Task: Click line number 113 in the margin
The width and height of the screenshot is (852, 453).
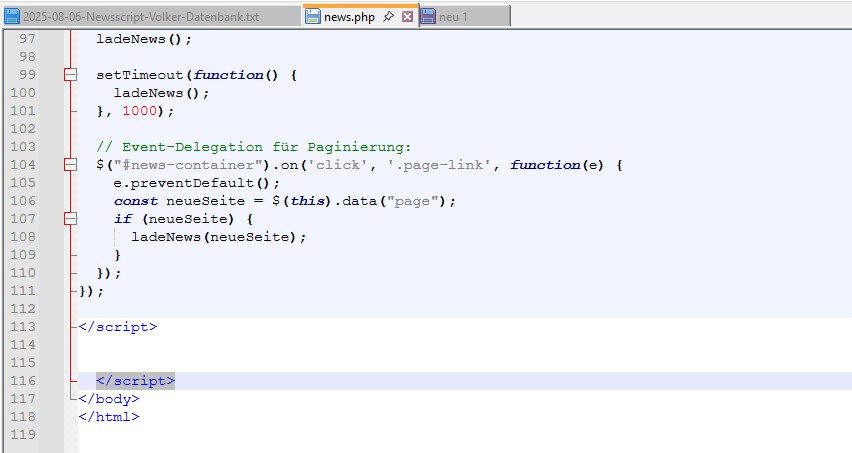Action: tap(22, 327)
